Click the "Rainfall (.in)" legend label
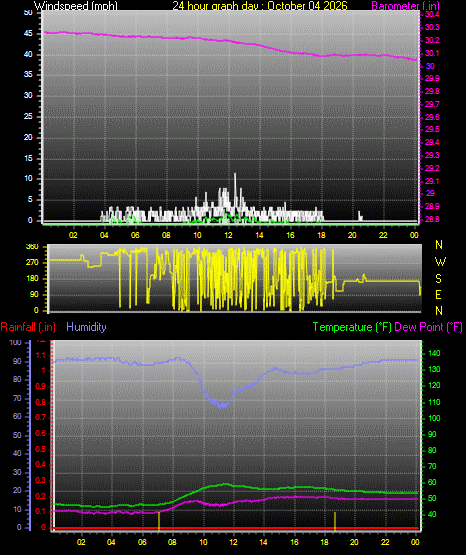The height and width of the screenshot is (555, 466). pos(28,327)
